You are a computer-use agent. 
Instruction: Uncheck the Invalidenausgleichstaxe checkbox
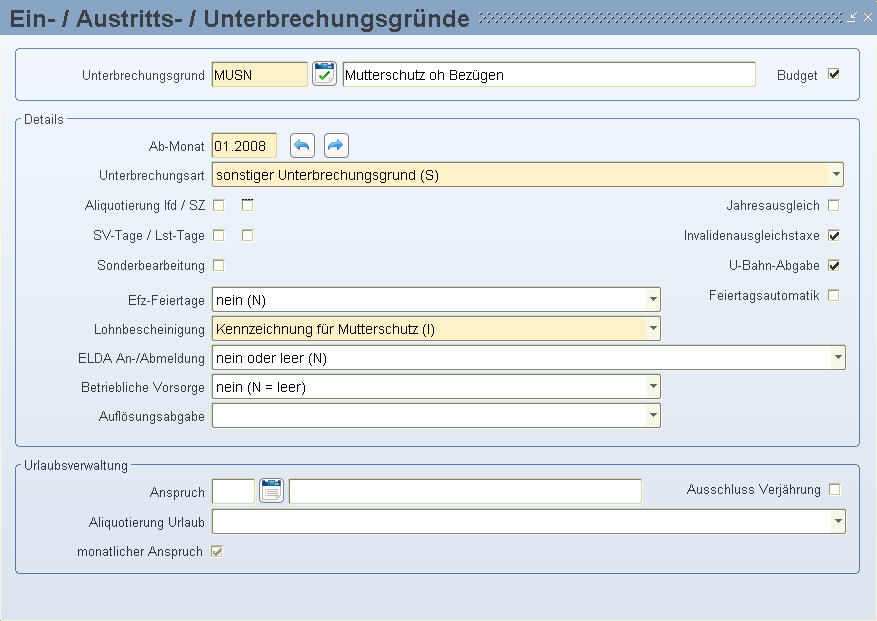coord(833,236)
